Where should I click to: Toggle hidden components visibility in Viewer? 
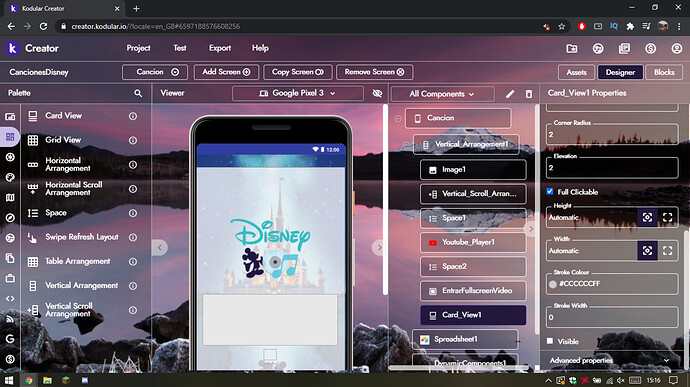[x=377, y=93]
